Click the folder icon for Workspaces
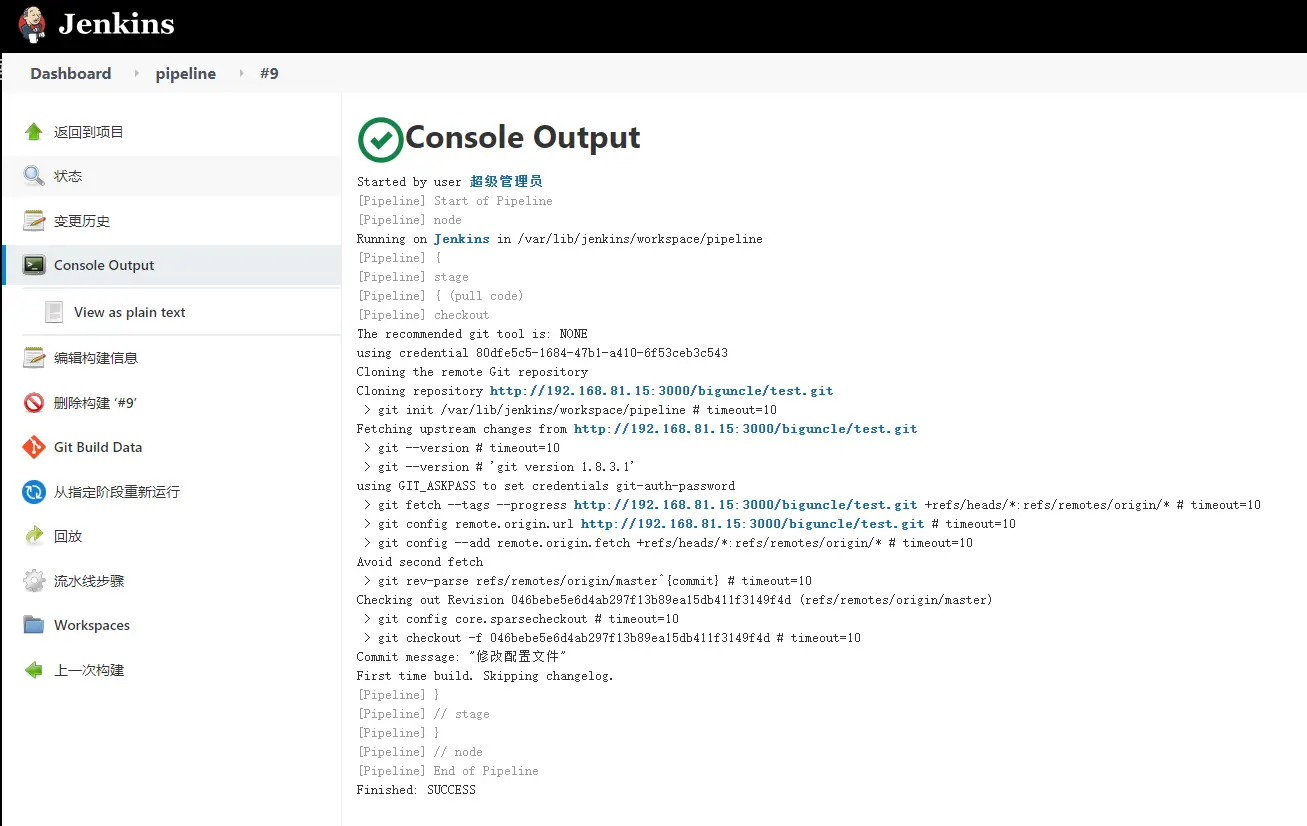The width and height of the screenshot is (1307, 826). click(34, 625)
